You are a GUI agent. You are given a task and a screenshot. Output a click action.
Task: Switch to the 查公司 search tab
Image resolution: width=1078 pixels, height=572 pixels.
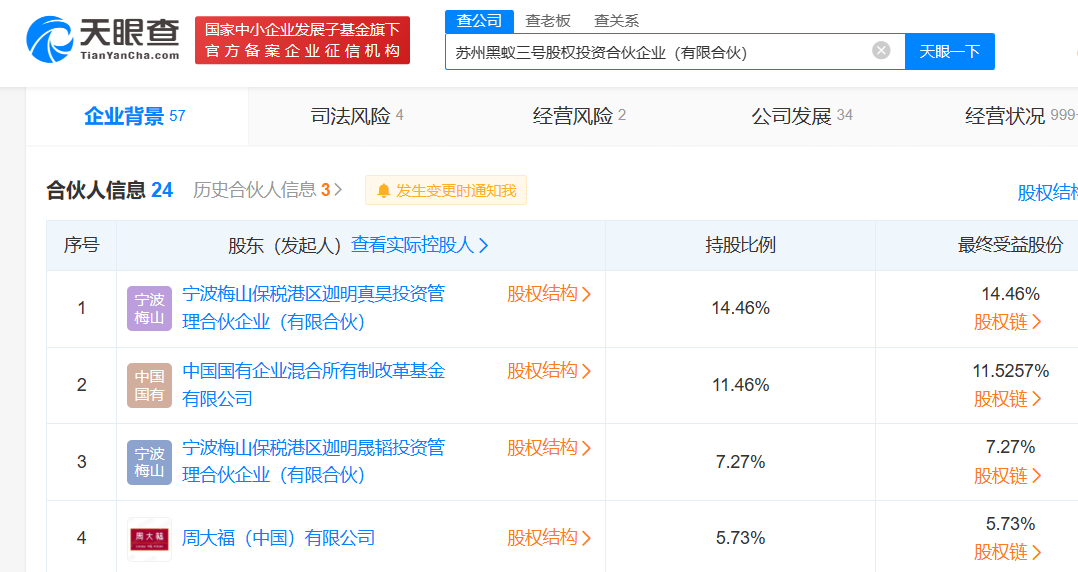click(479, 21)
